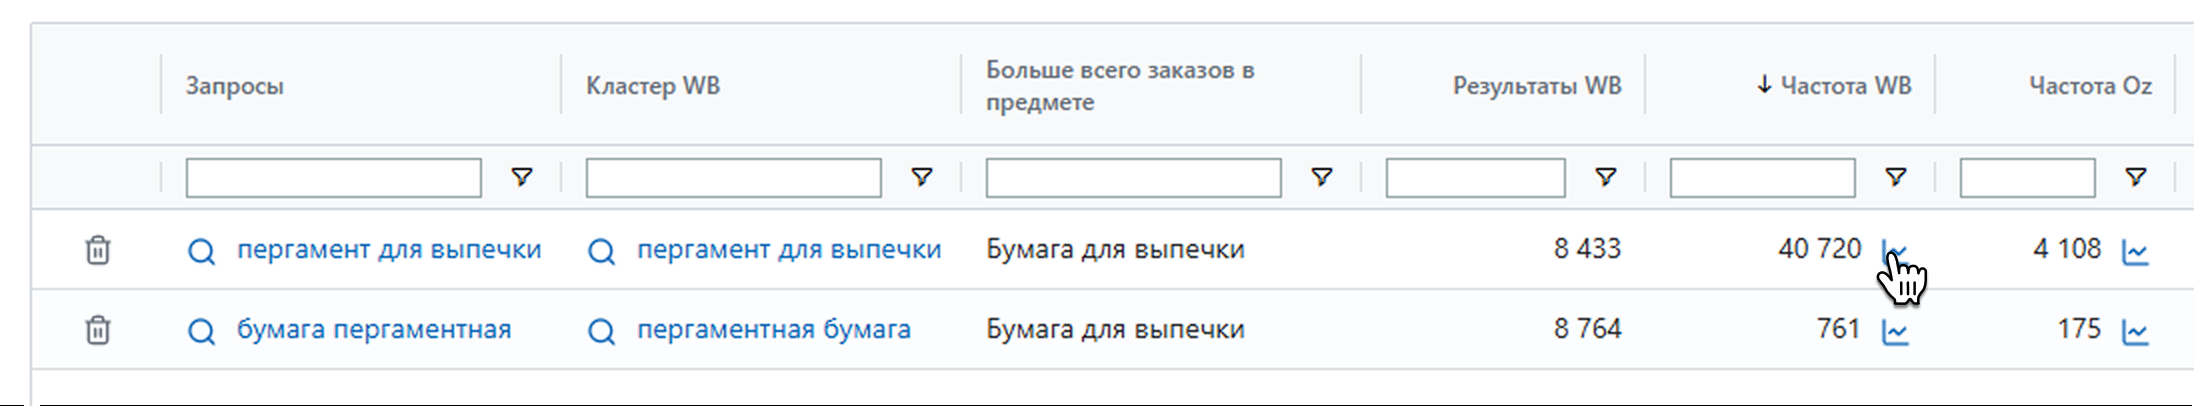Open Oz frequency chart for 175
The width and height of the screenshot is (2194, 406).
[x=2135, y=331]
